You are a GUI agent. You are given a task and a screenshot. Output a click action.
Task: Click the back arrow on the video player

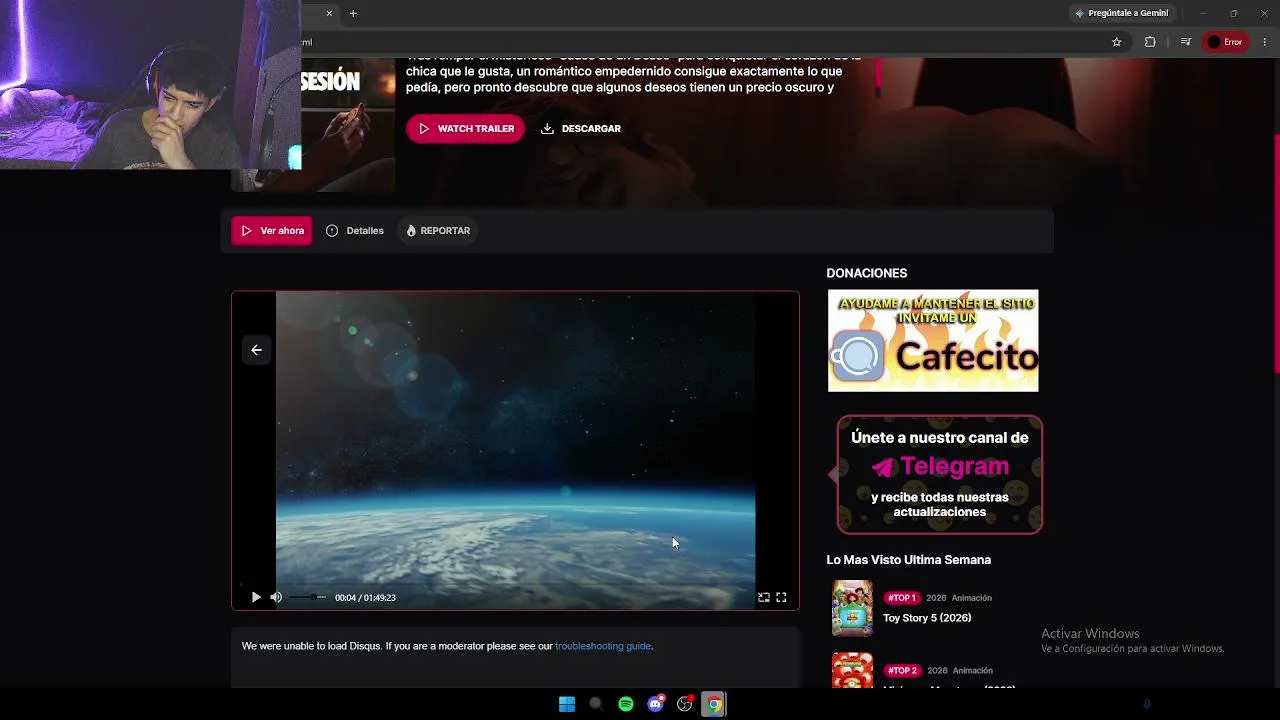(x=256, y=350)
